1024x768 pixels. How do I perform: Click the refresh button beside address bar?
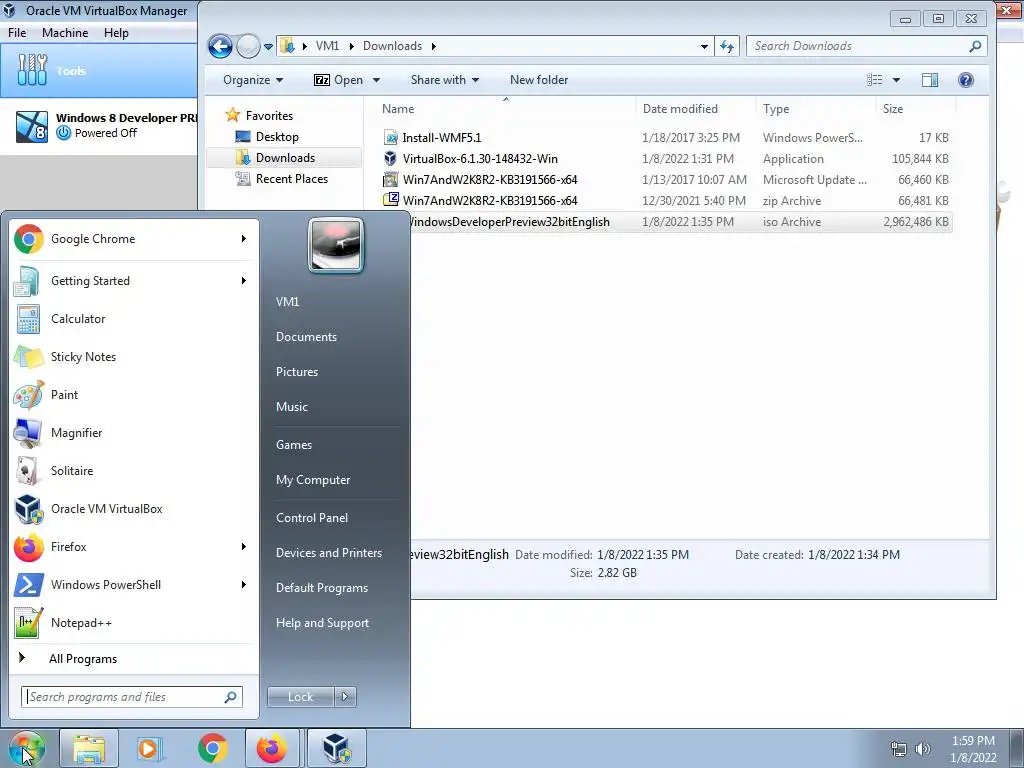tap(726, 46)
